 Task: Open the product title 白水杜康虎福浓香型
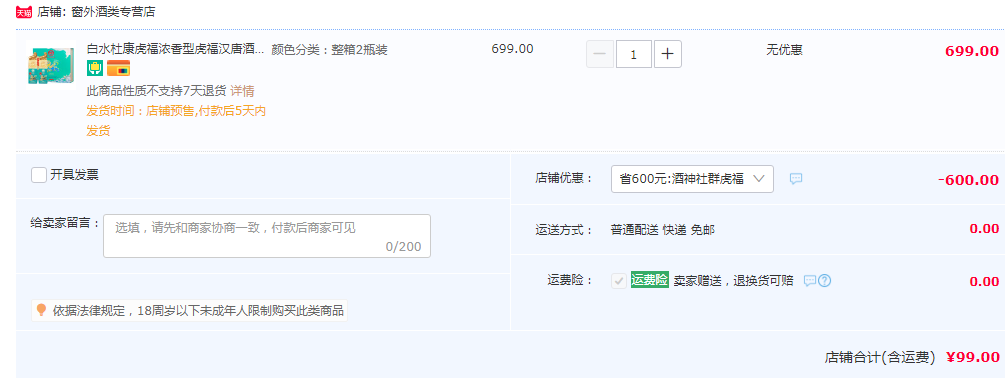(x=175, y=49)
